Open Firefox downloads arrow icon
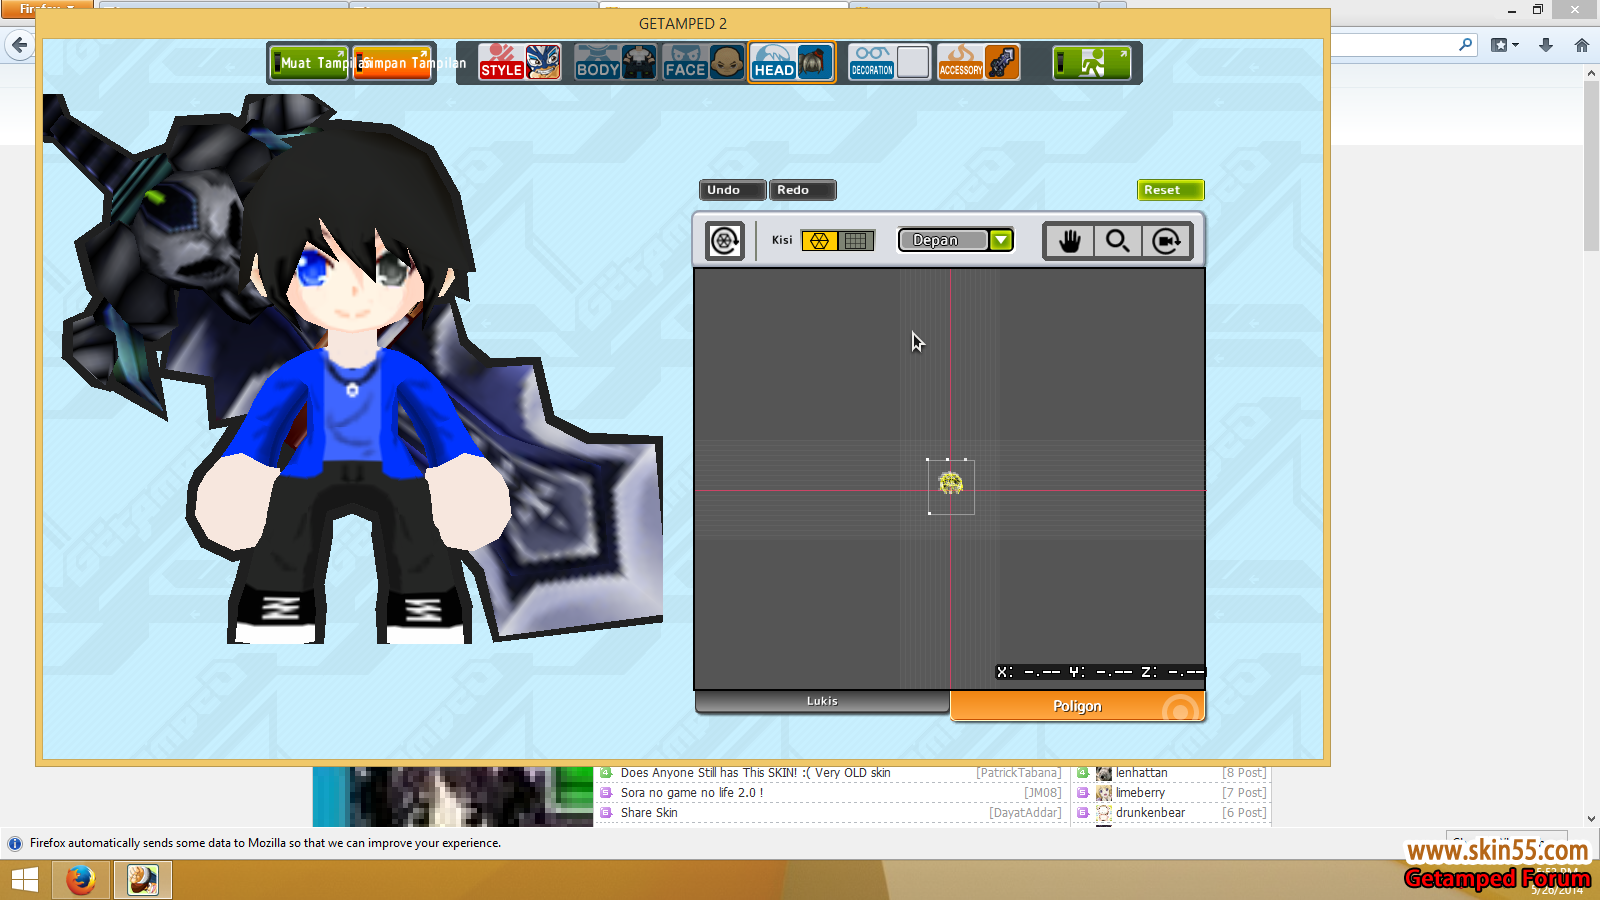 pyautogui.click(x=1546, y=45)
